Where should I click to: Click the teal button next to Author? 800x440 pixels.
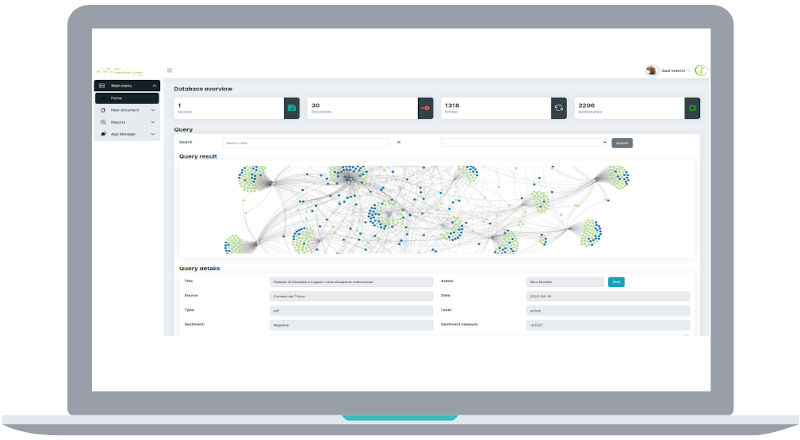click(x=616, y=282)
